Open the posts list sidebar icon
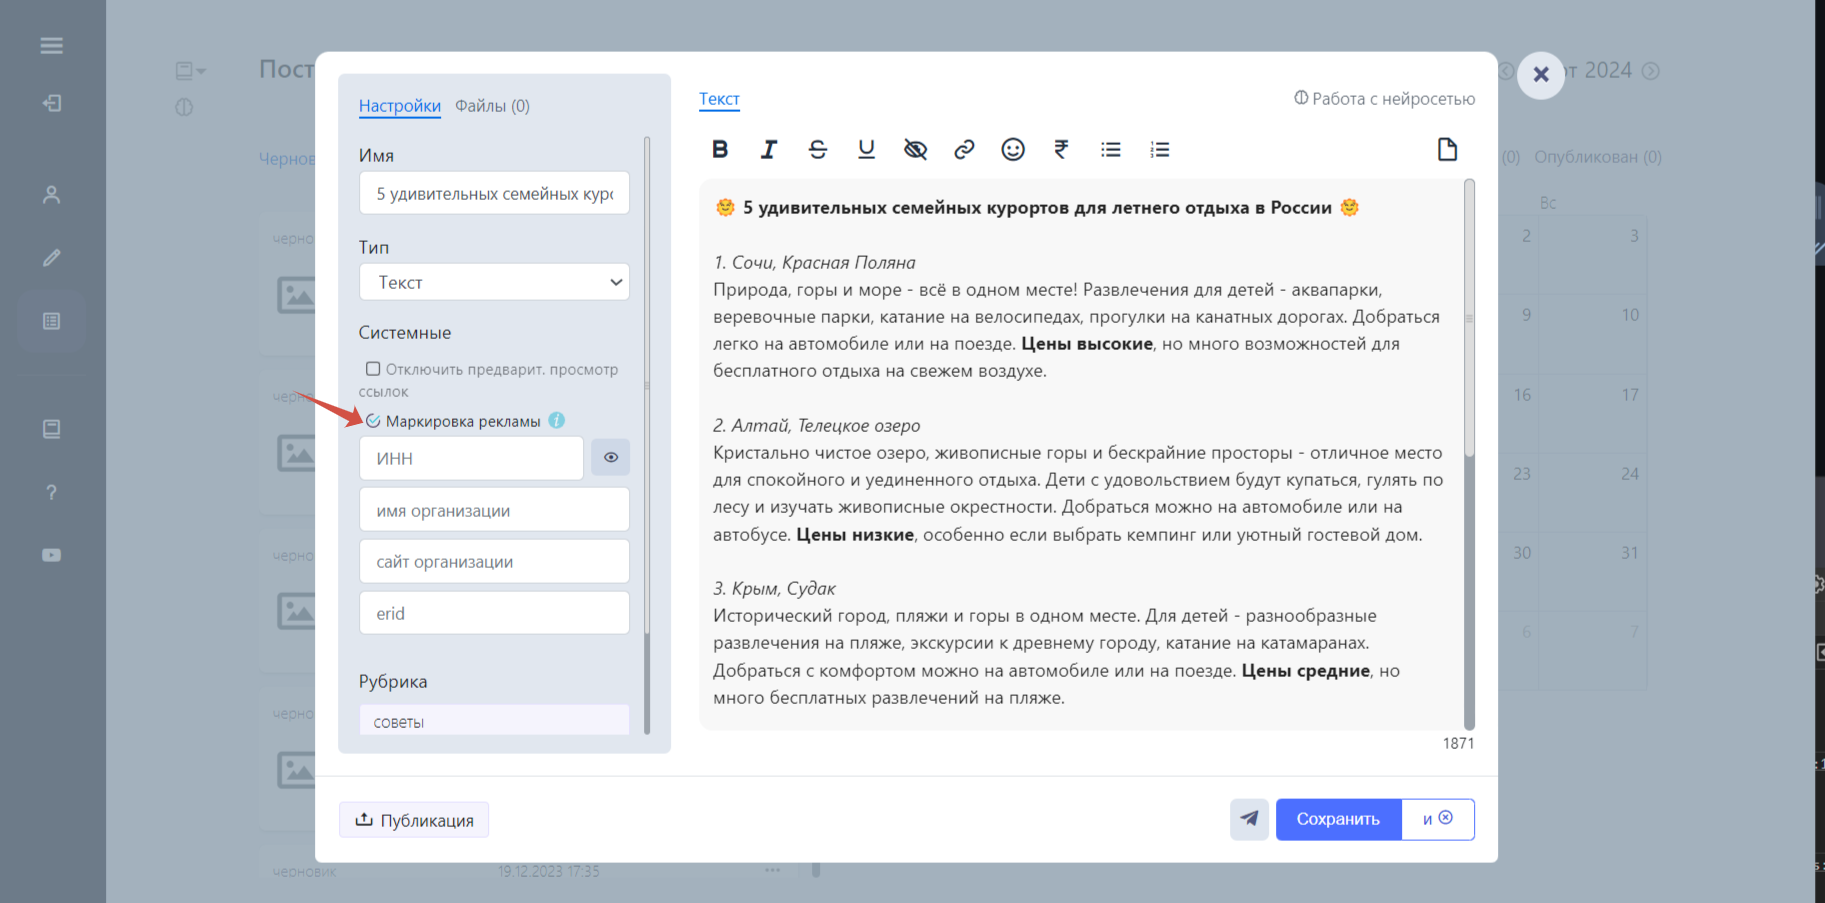The height and width of the screenshot is (903, 1825). 52,321
